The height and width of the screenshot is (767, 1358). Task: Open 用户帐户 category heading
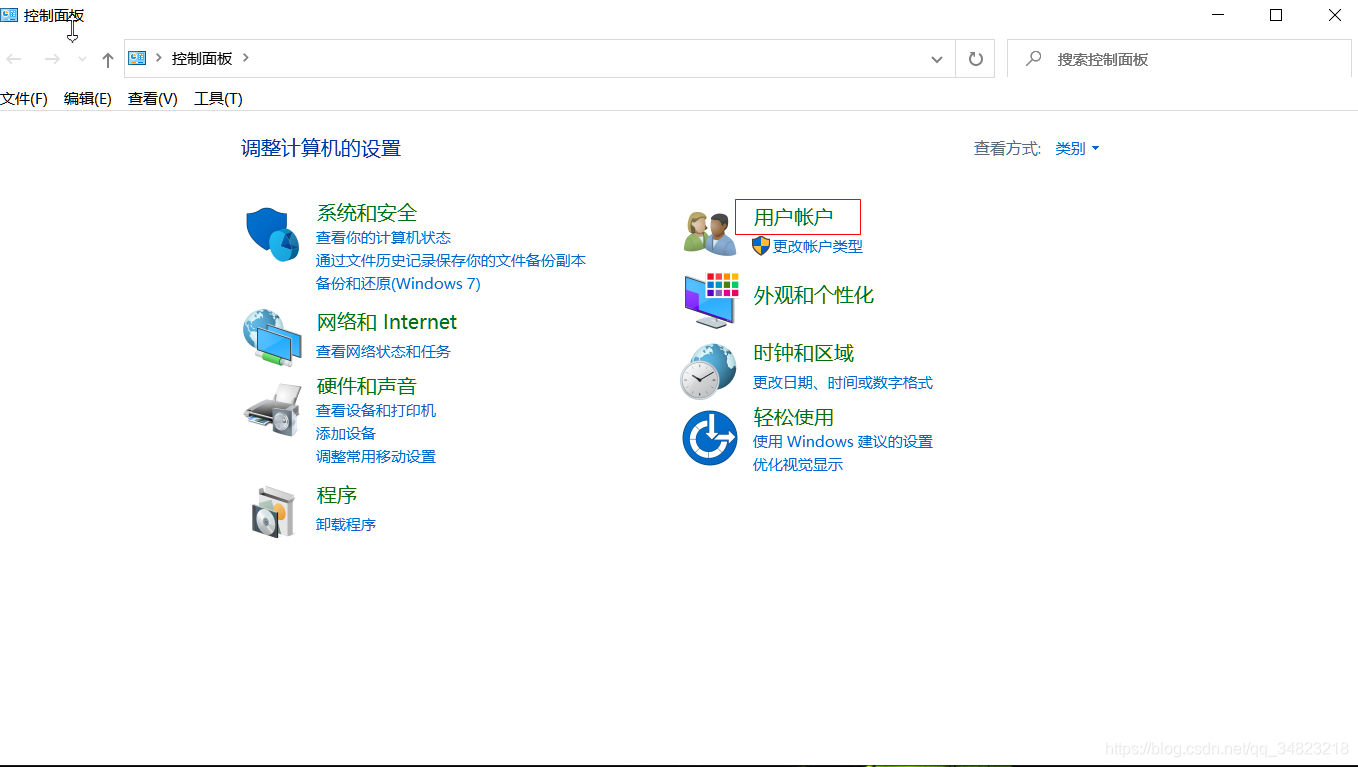(x=793, y=217)
